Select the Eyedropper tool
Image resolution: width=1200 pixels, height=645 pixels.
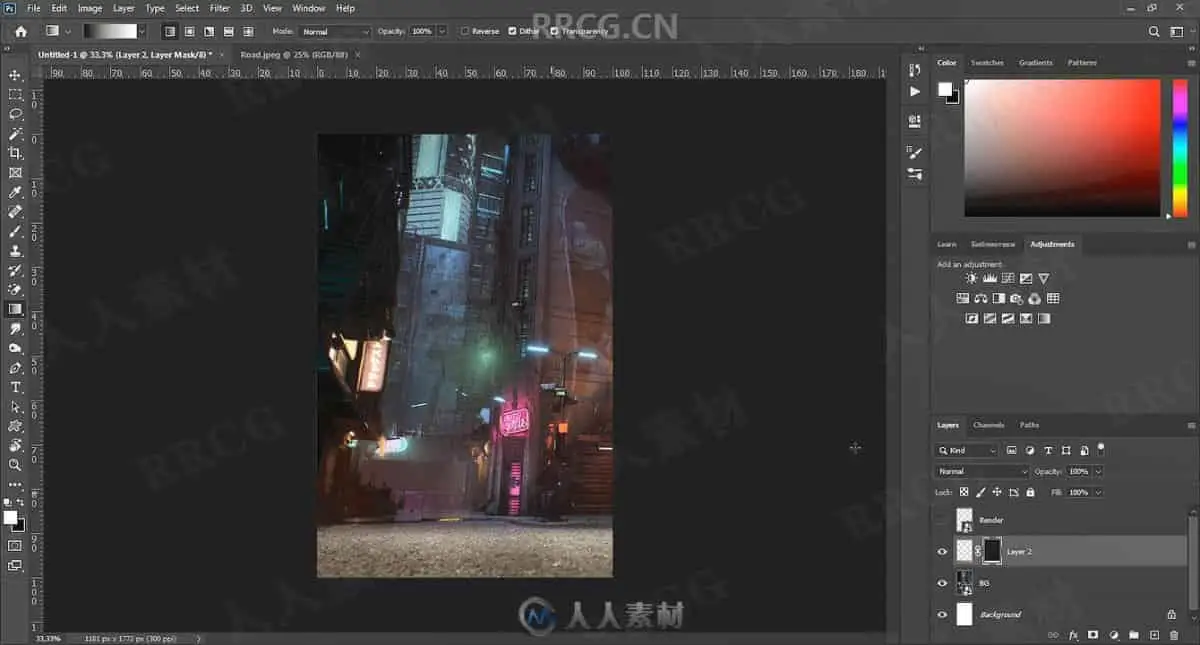pyautogui.click(x=15, y=192)
